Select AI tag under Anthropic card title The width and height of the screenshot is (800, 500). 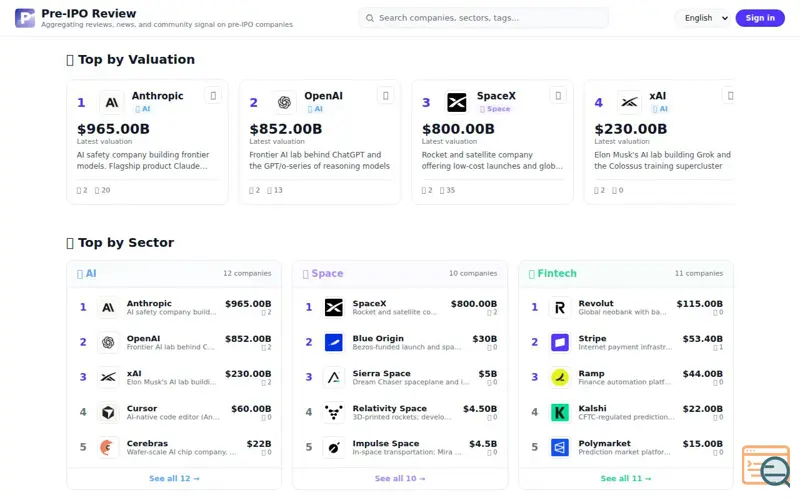[x=143, y=109]
